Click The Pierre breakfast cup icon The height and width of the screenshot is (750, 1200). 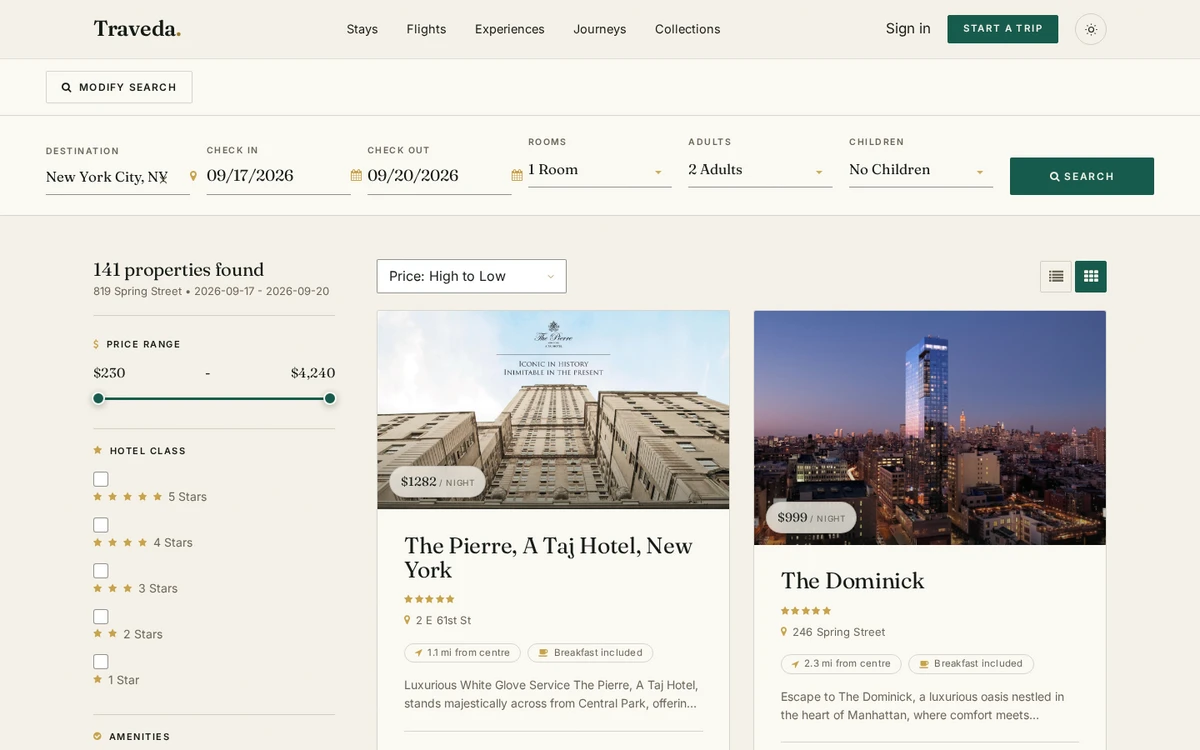[x=543, y=653]
